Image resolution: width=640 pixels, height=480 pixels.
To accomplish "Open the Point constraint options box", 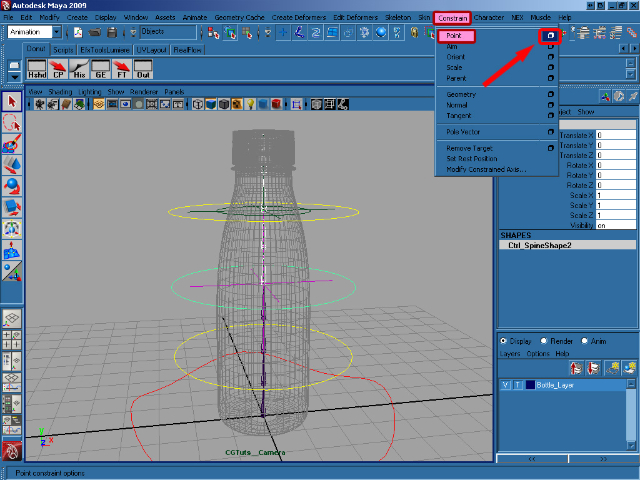I will 550,36.
